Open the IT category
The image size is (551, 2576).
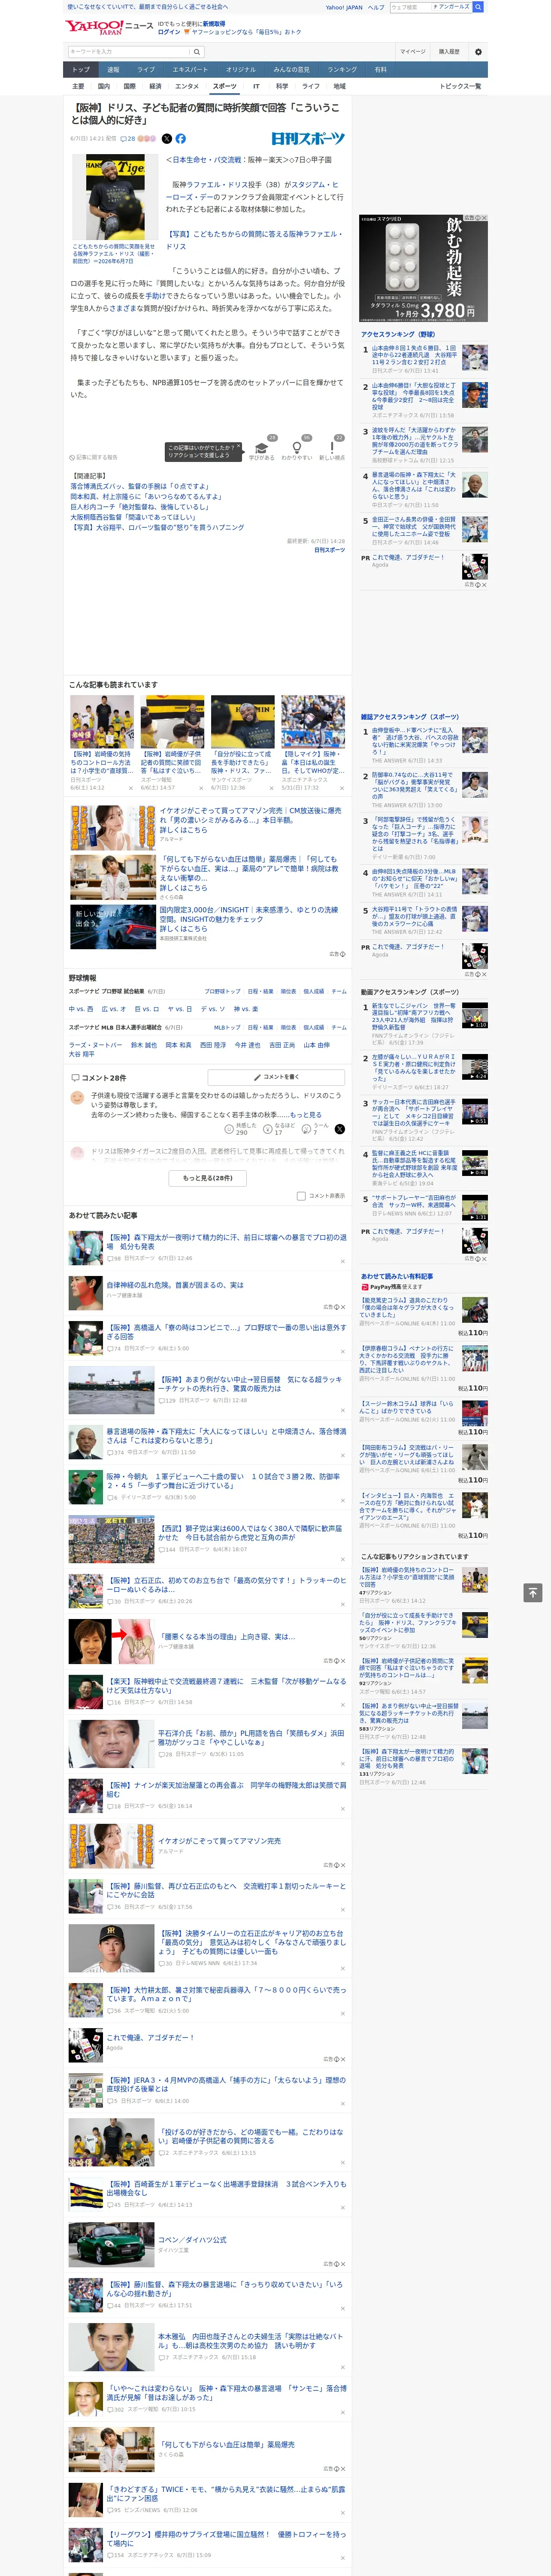point(256,86)
